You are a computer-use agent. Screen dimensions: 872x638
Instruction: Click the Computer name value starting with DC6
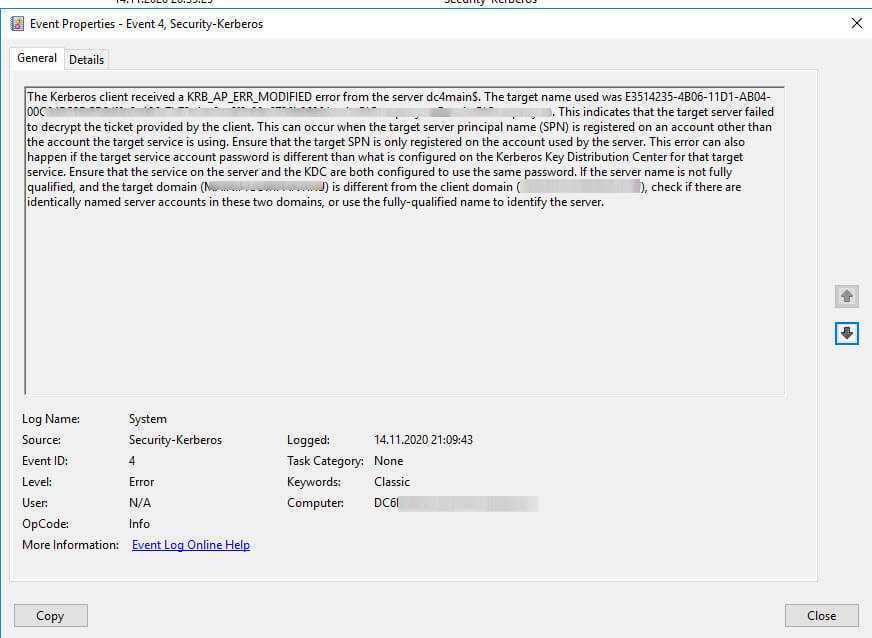click(455, 503)
